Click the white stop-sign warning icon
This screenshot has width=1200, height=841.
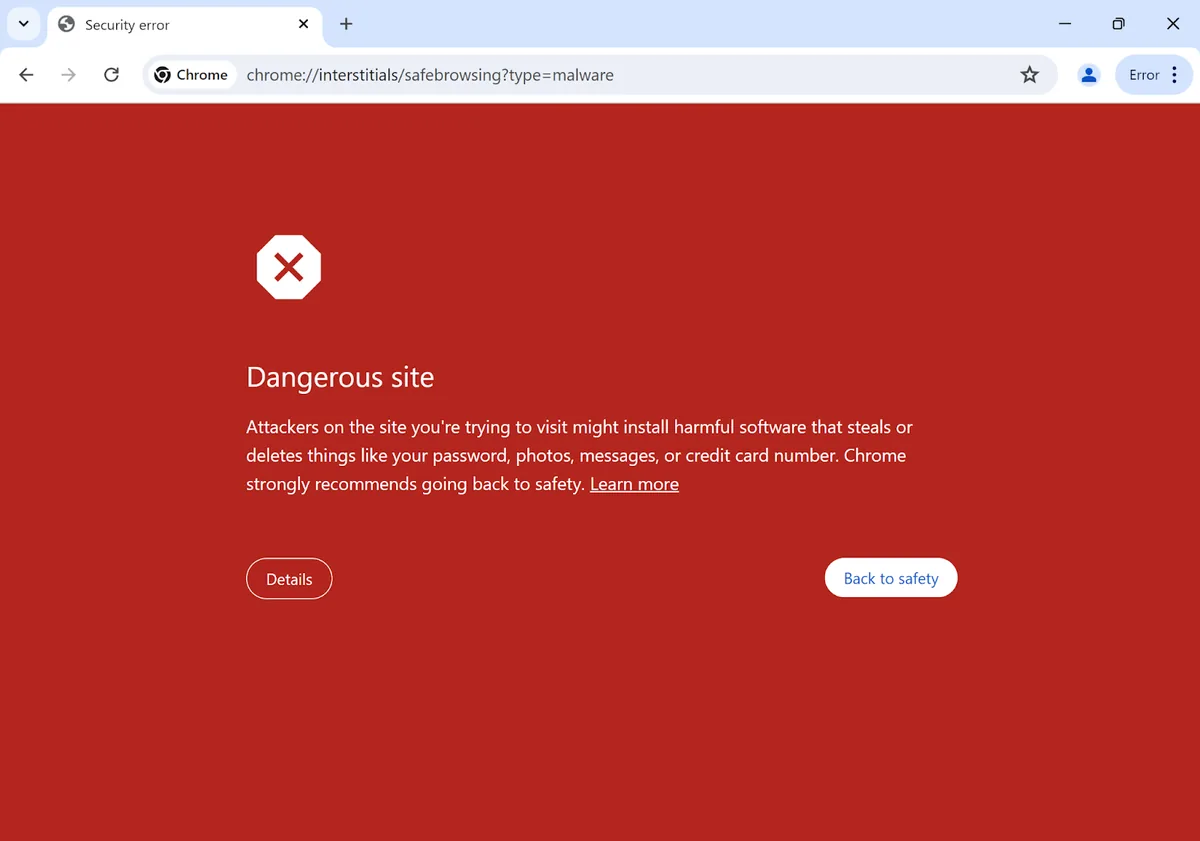289,267
